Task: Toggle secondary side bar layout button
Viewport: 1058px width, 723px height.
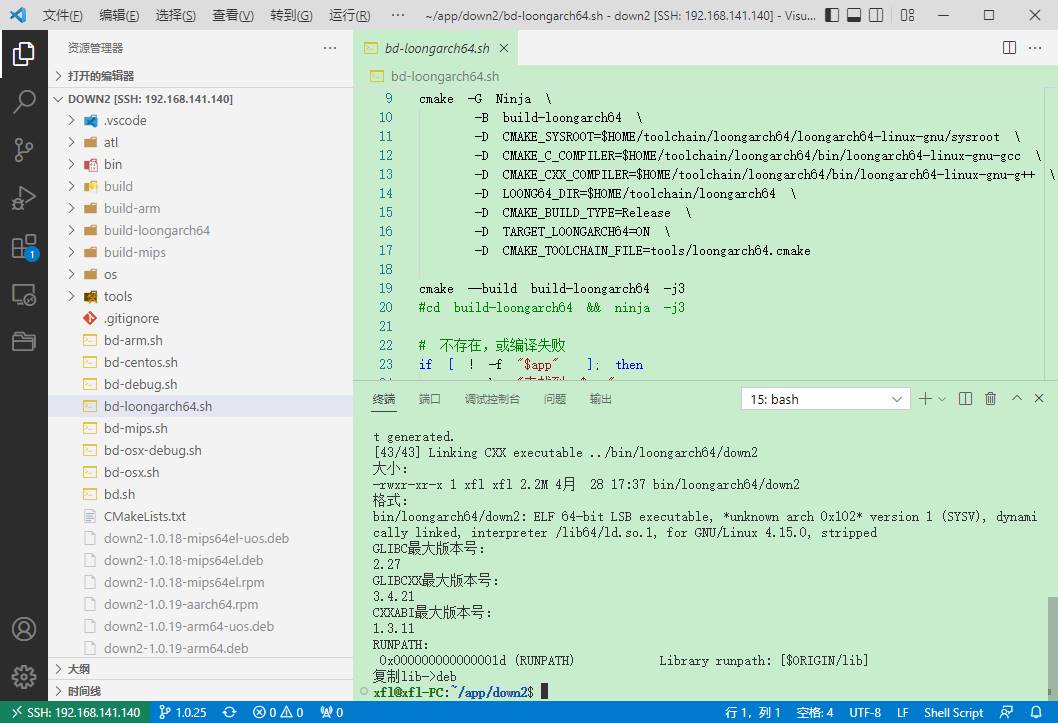Action: [876, 15]
